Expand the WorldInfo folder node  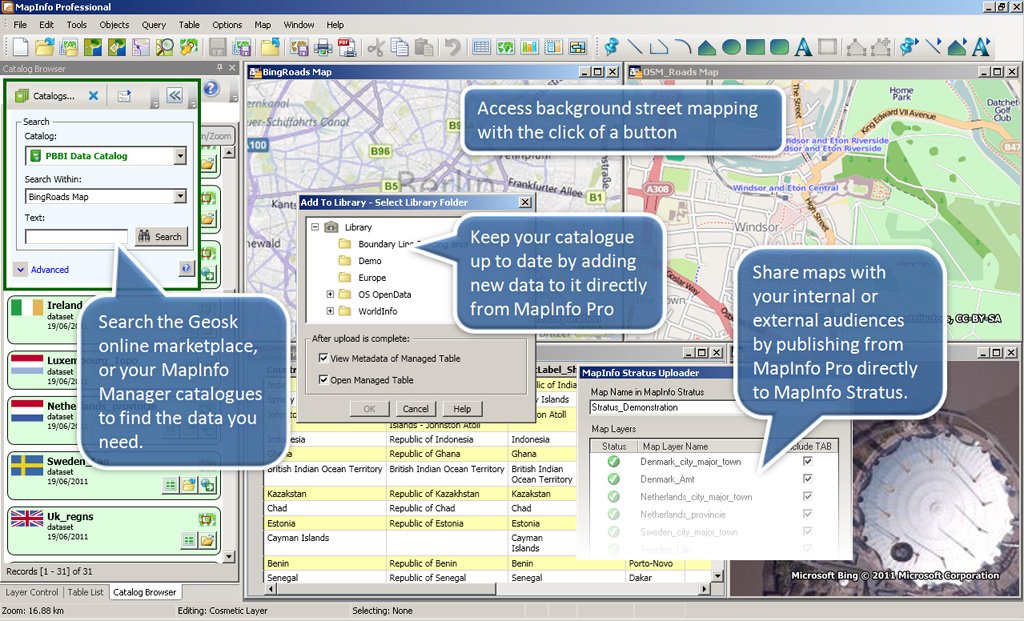tap(330, 311)
